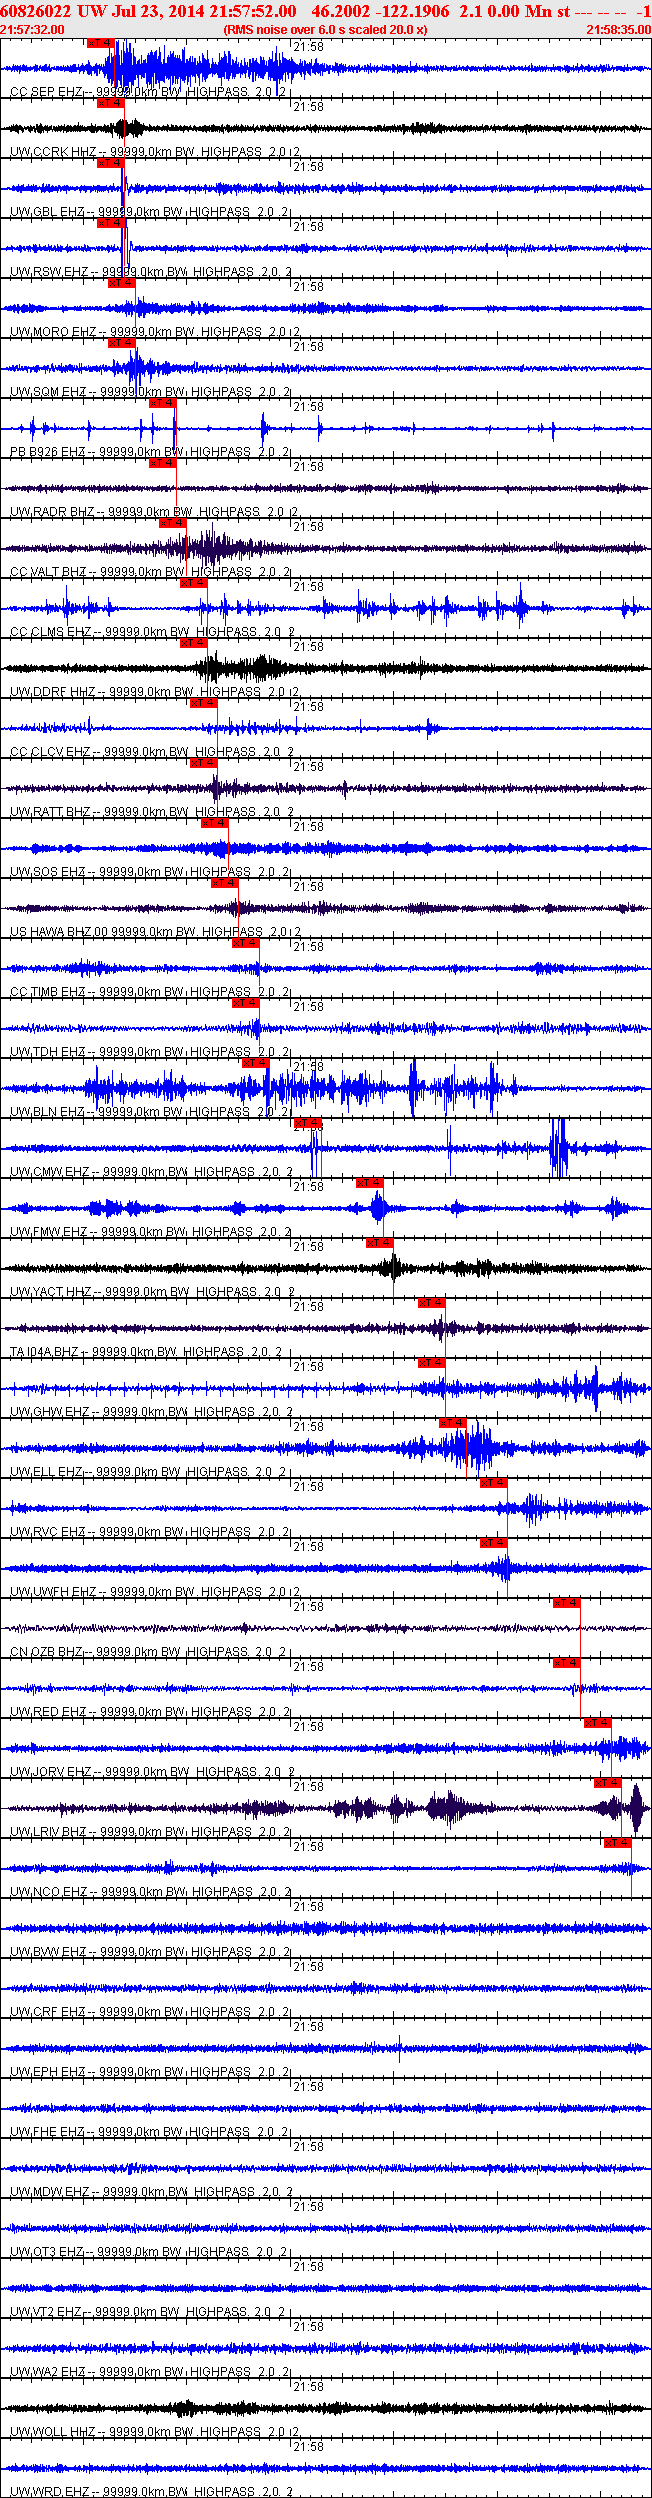This screenshot has height=2498, width=652.
Task: Click the UW.RATT BHZ station label
Action: (50, 812)
